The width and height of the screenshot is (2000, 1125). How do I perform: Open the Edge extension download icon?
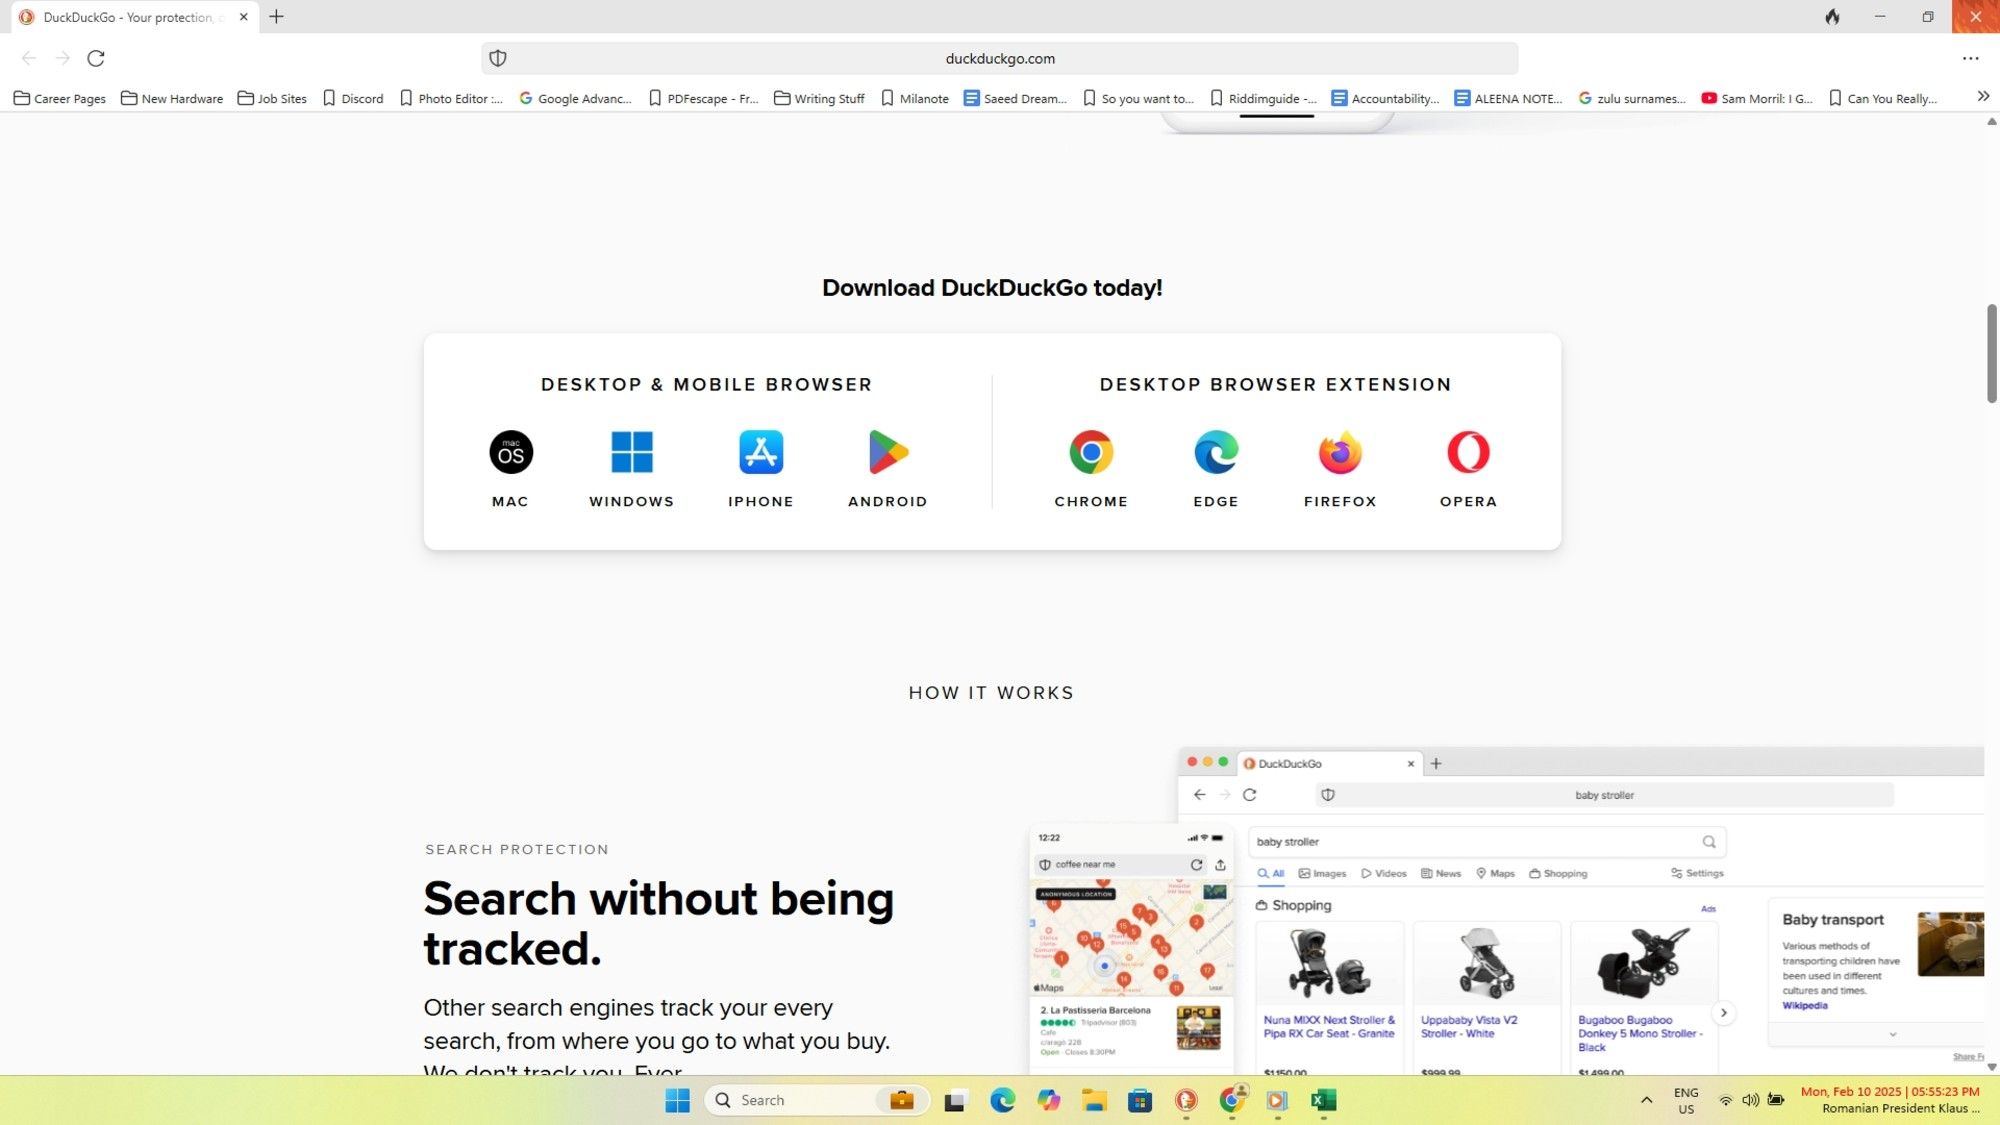1215,452
